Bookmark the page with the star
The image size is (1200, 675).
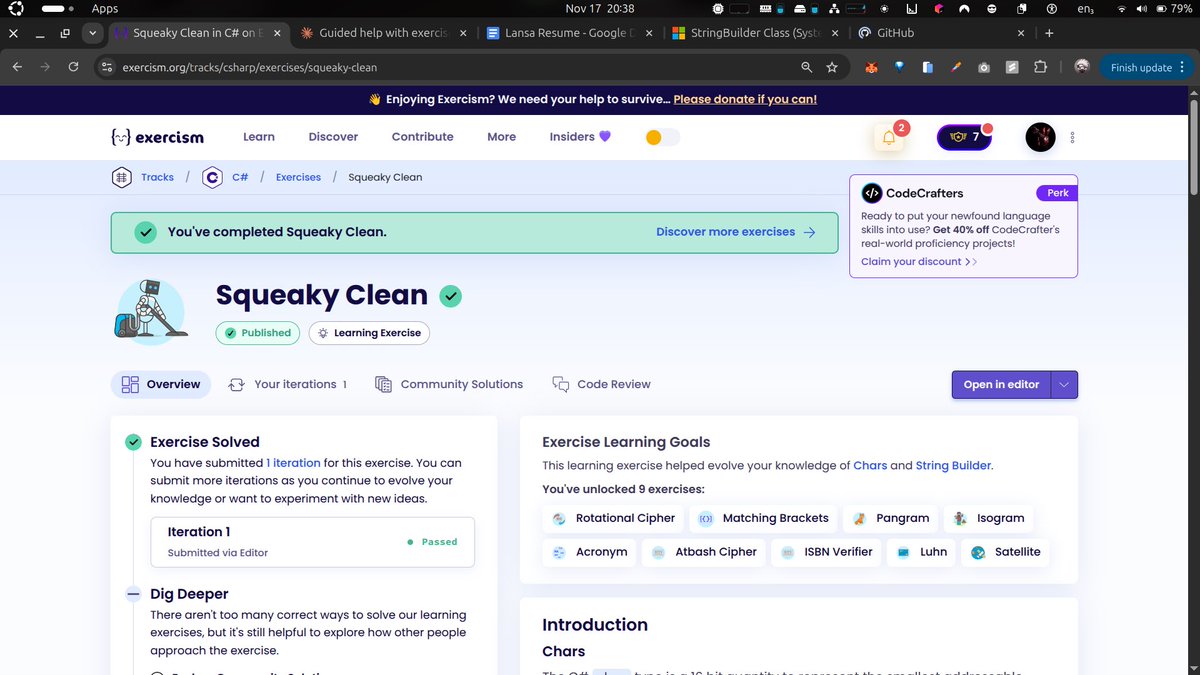pos(832,67)
